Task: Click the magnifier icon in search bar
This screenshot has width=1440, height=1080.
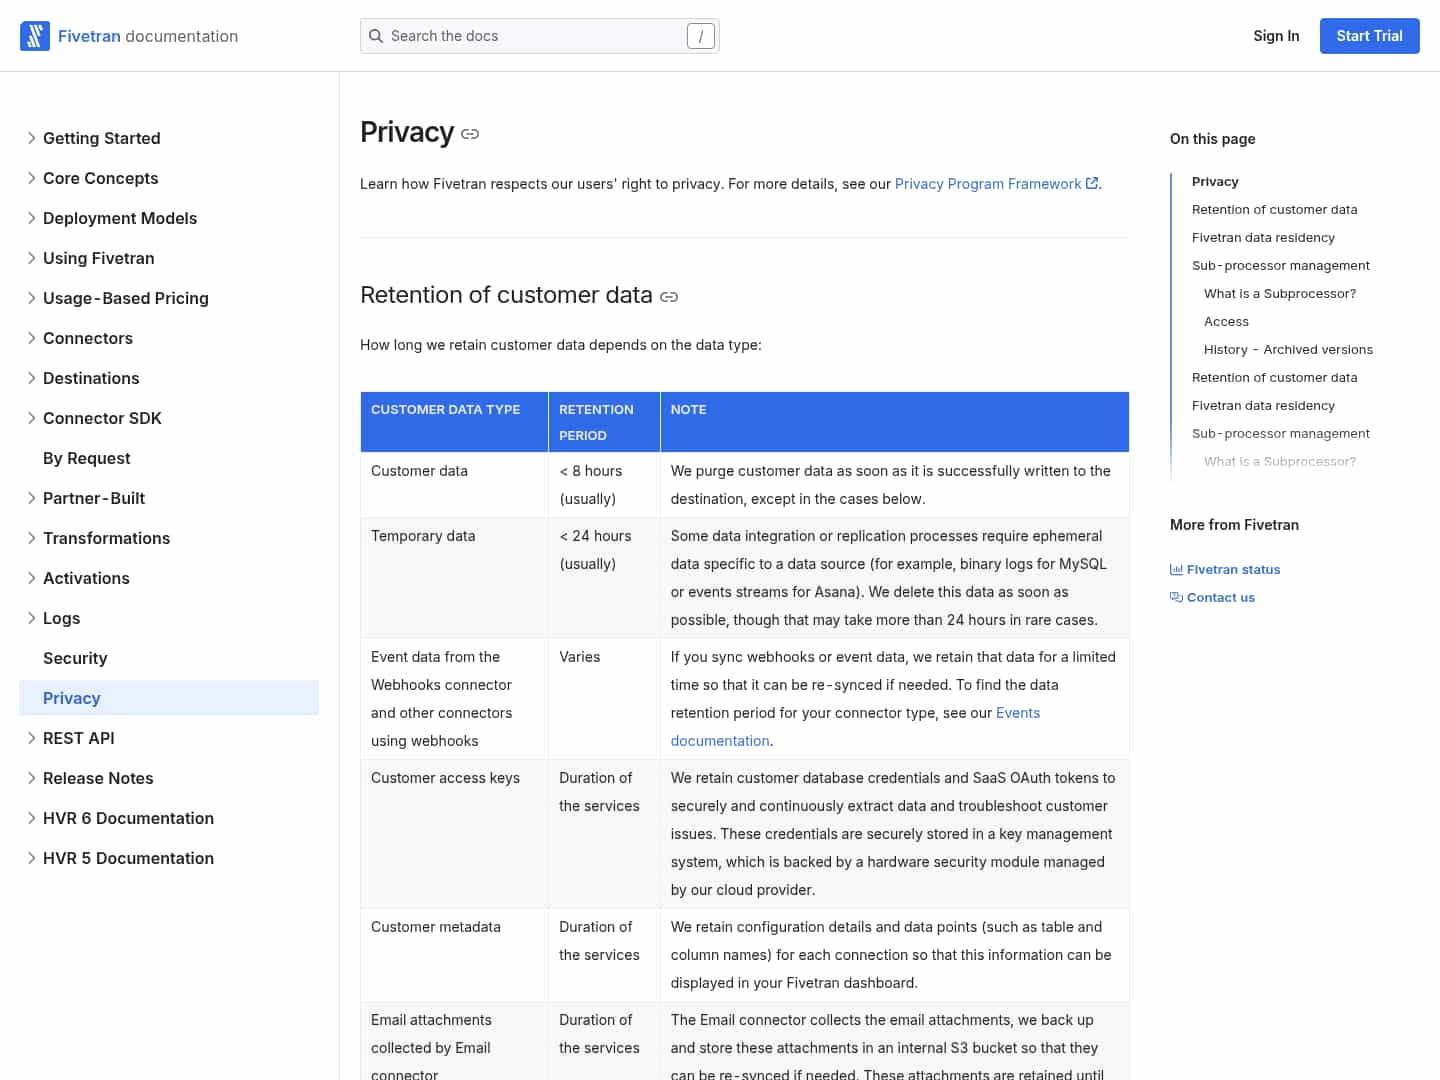Action: click(376, 36)
